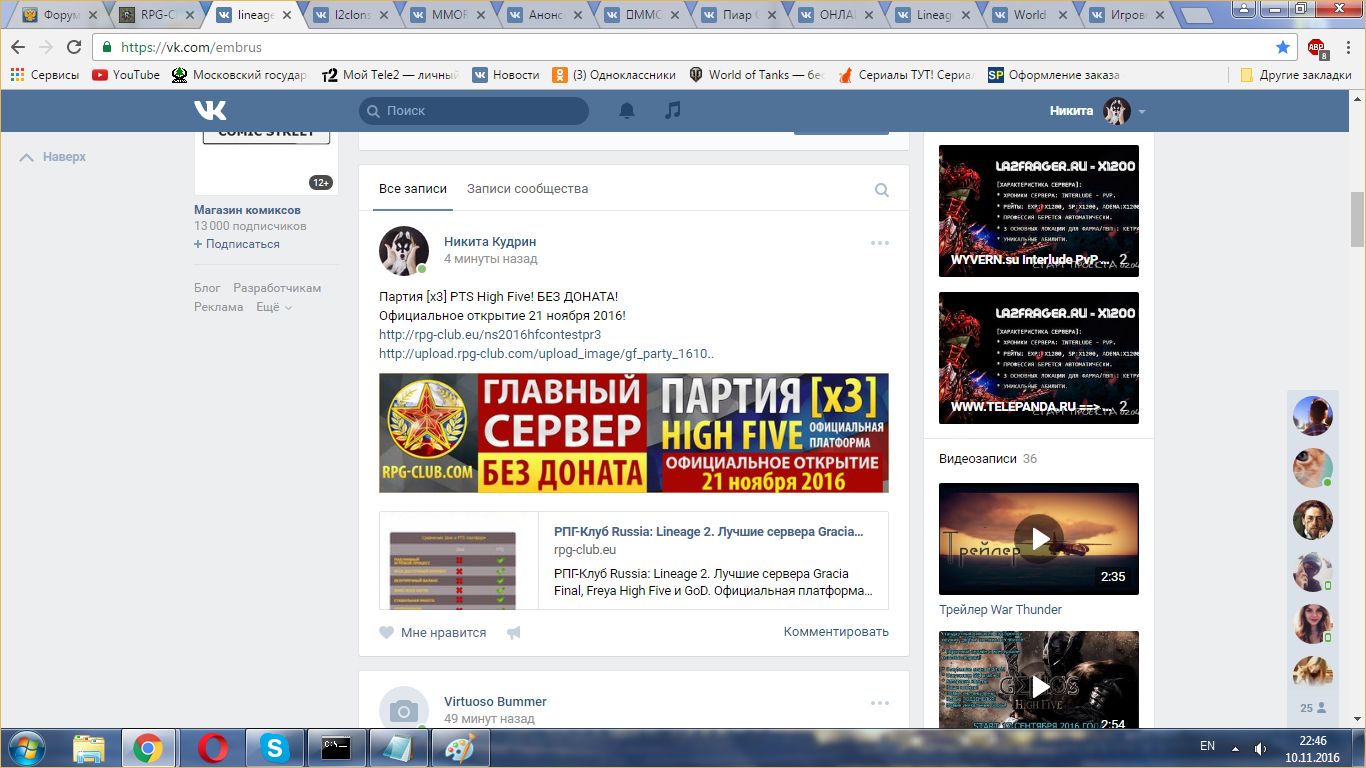Switch to the Записи сообщества tab
1366x768 pixels.
coord(527,189)
